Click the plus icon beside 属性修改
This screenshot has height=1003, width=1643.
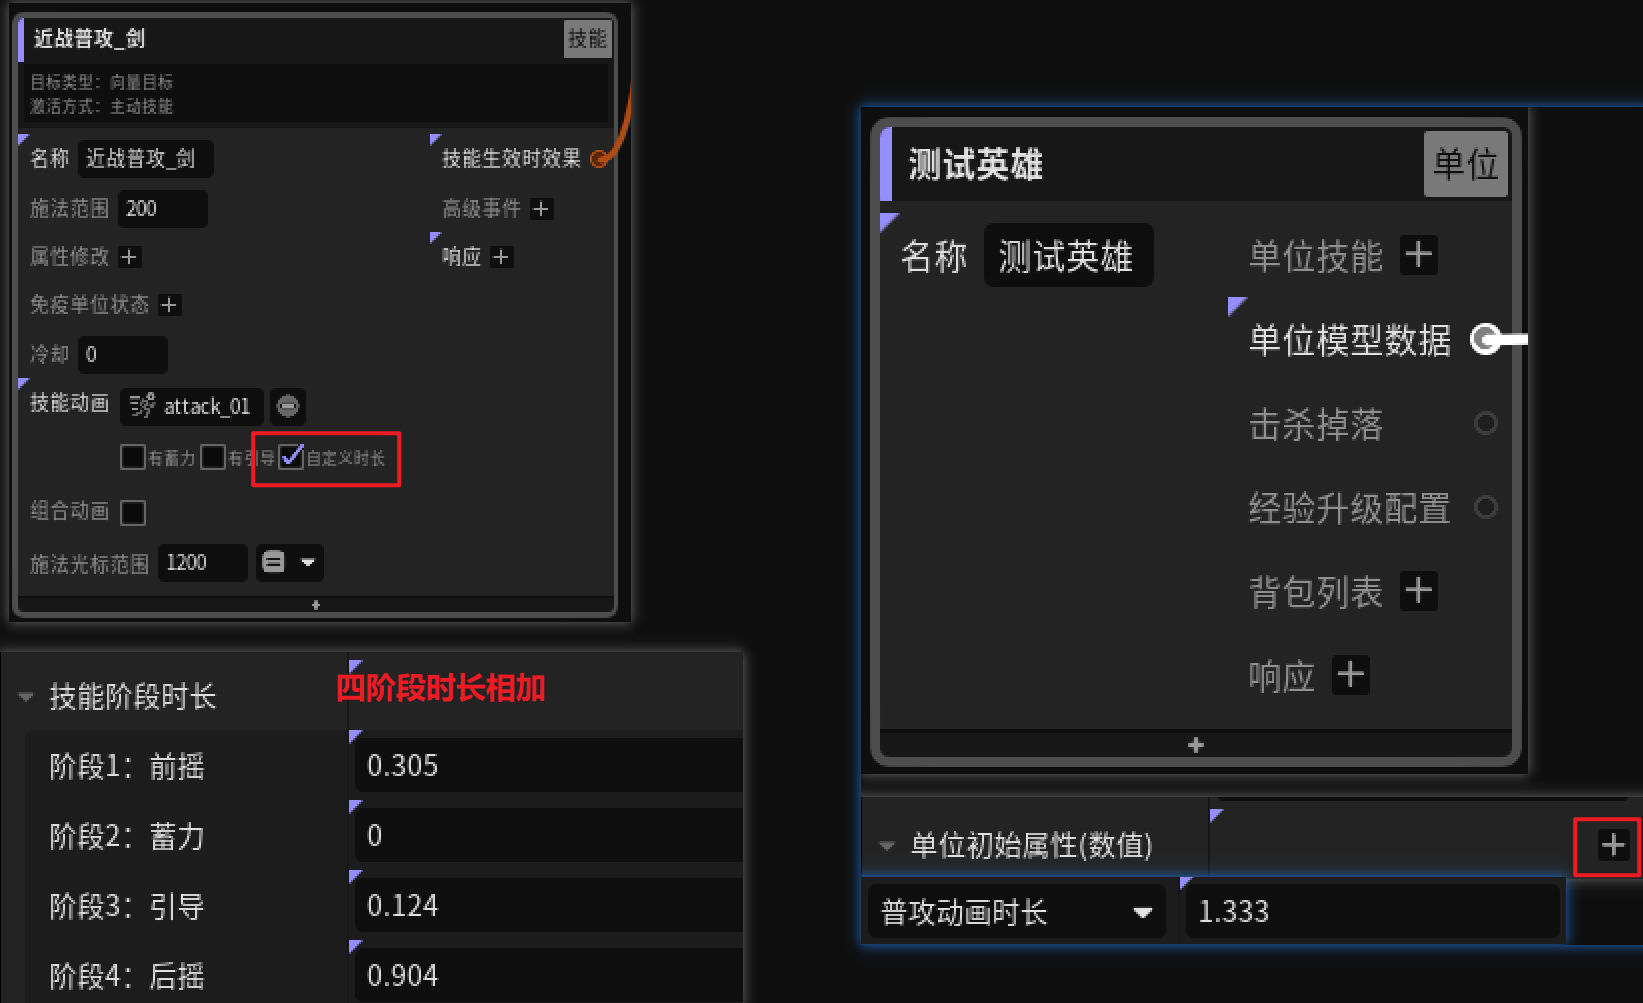[x=129, y=257]
